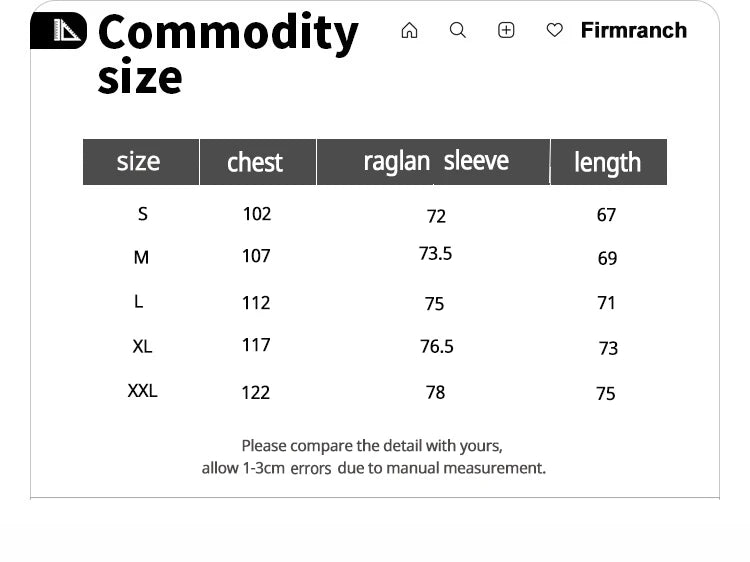Select the XXL size row label

point(142,391)
